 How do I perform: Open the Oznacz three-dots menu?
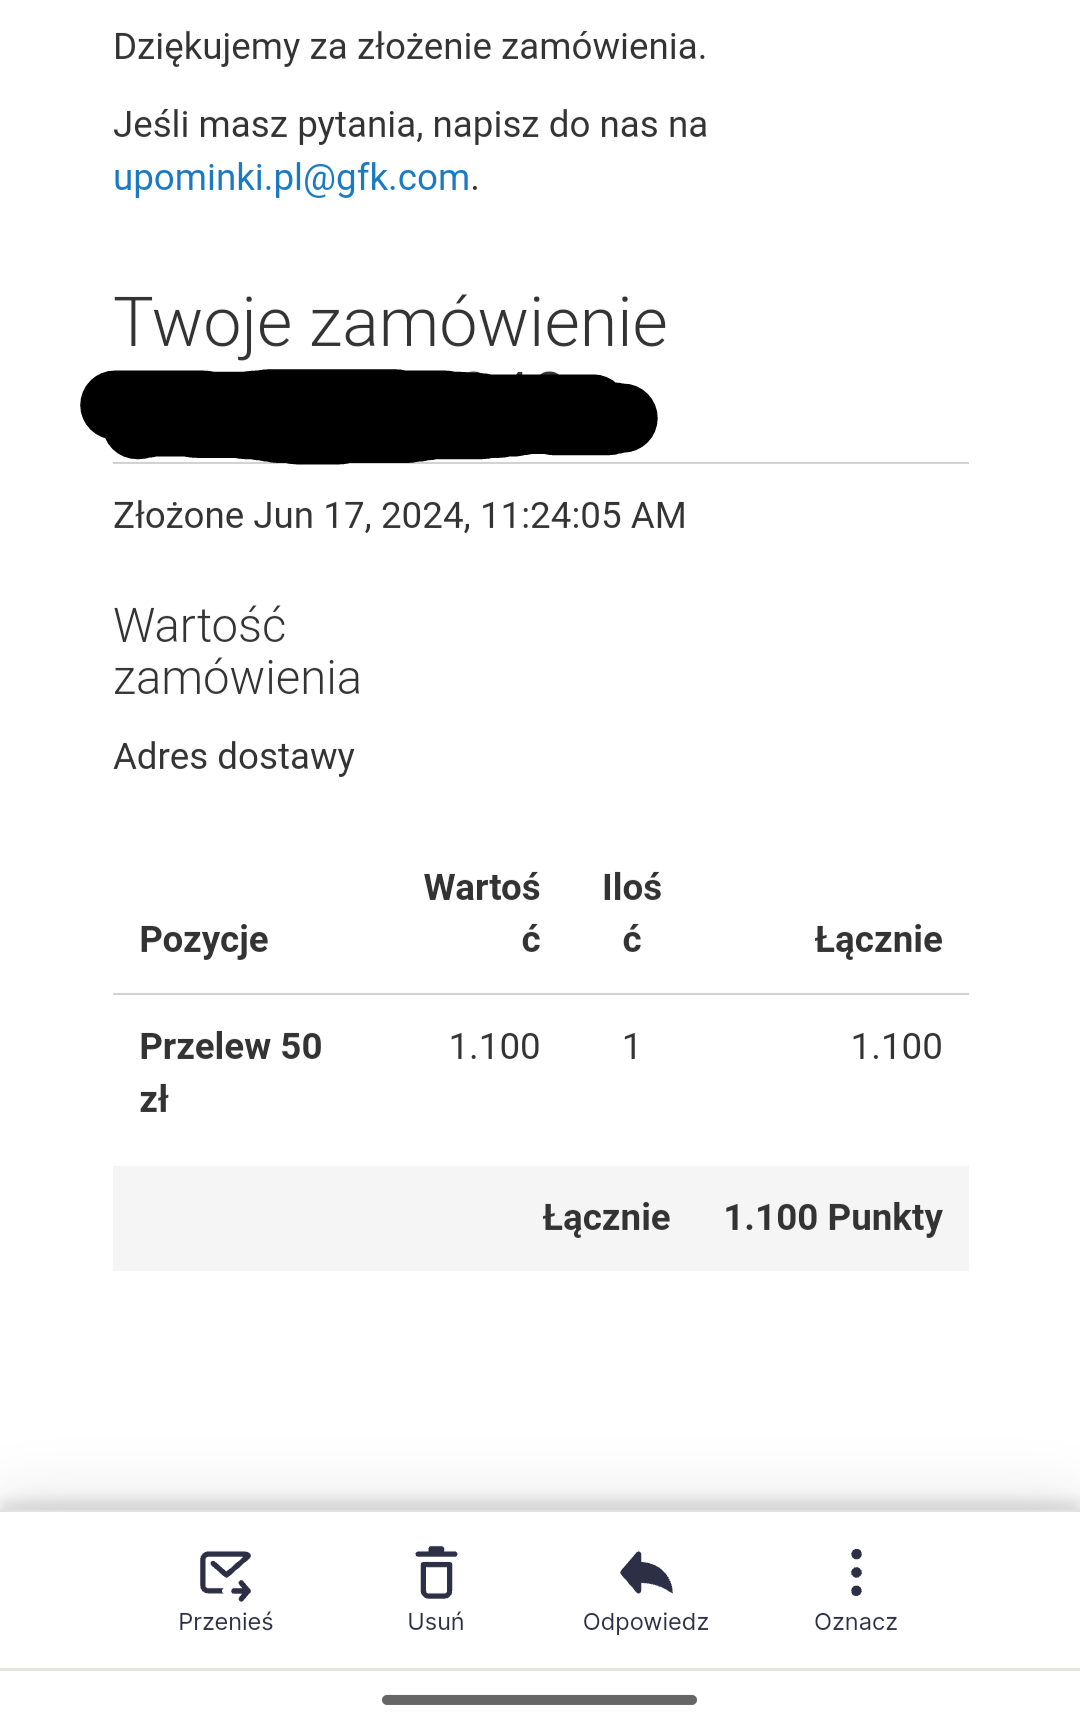tap(856, 1573)
